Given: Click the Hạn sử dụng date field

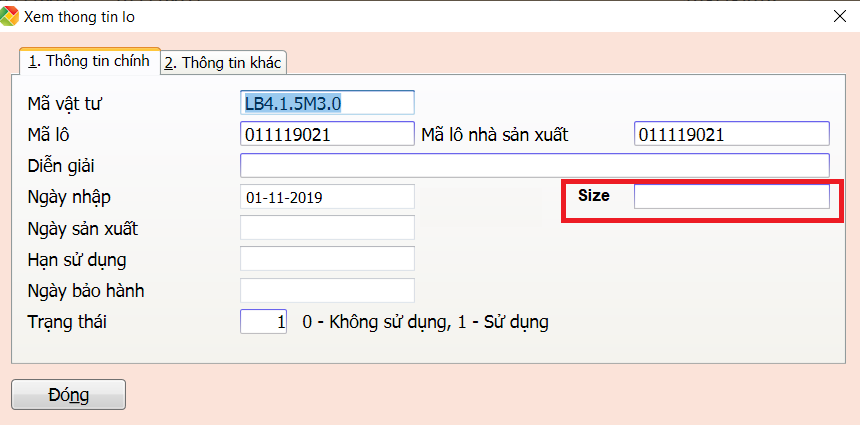Looking at the screenshot, I should tap(327, 259).
